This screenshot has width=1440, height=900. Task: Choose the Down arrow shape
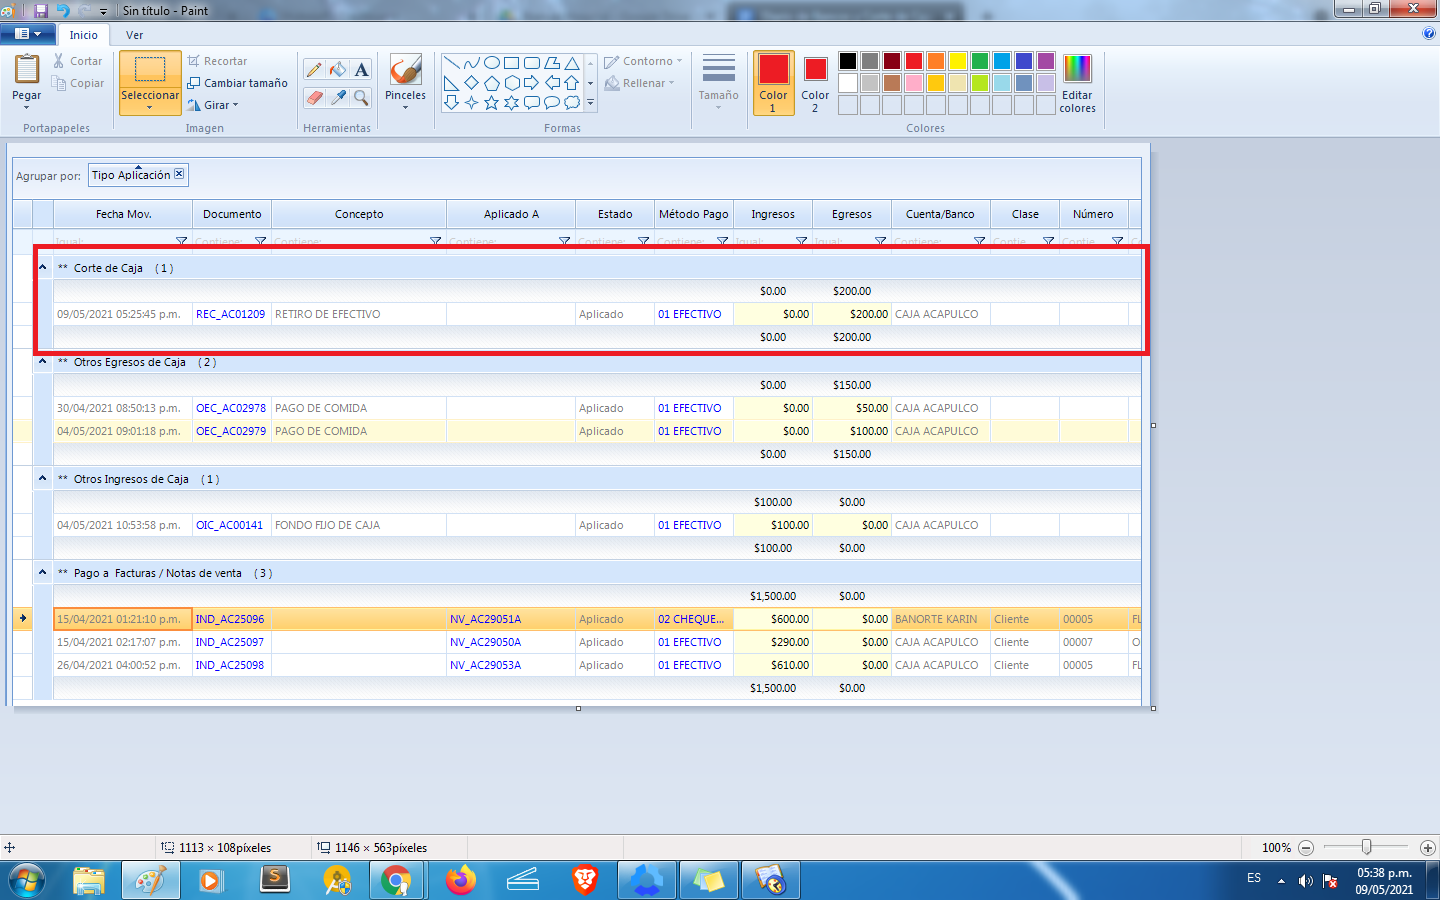(x=451, y=102)
